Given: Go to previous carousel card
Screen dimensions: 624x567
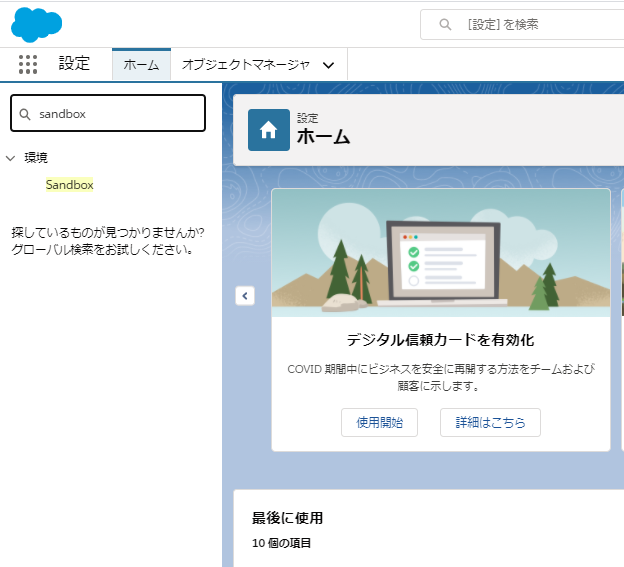Looking at the screenshot, I should click(x=245, y=296).
